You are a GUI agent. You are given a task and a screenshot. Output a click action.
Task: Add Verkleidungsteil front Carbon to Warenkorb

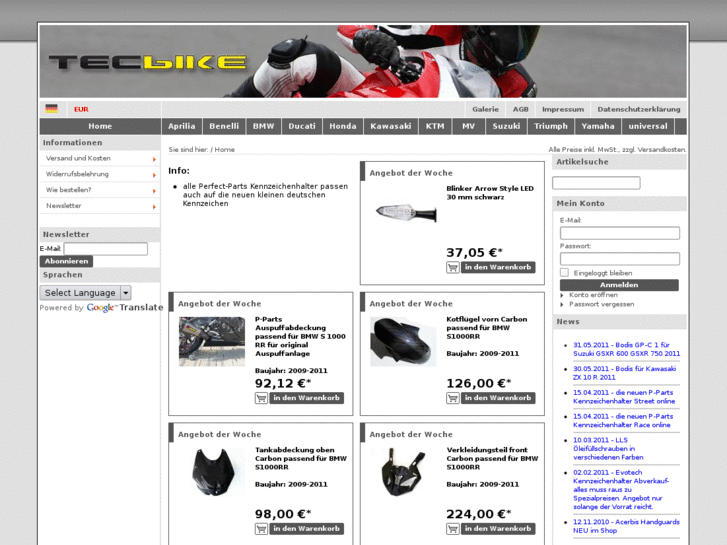click(x=498, y=529)
